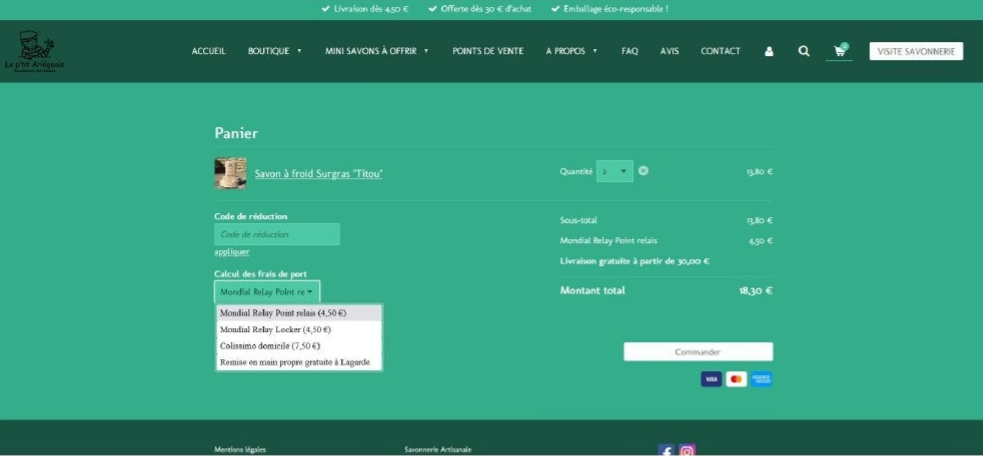983x456 pixels.
Task: Choose Colissimo domicile (7,50 €)
Action: pyautogui.click(x=299, y=346)
